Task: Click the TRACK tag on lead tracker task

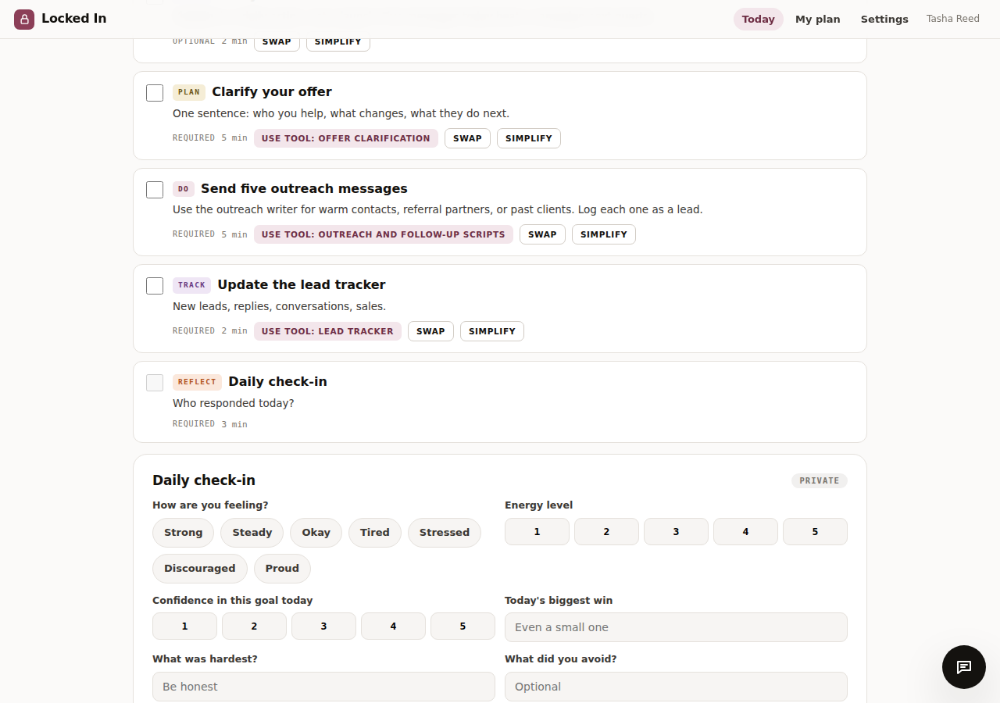Action: 191,286
